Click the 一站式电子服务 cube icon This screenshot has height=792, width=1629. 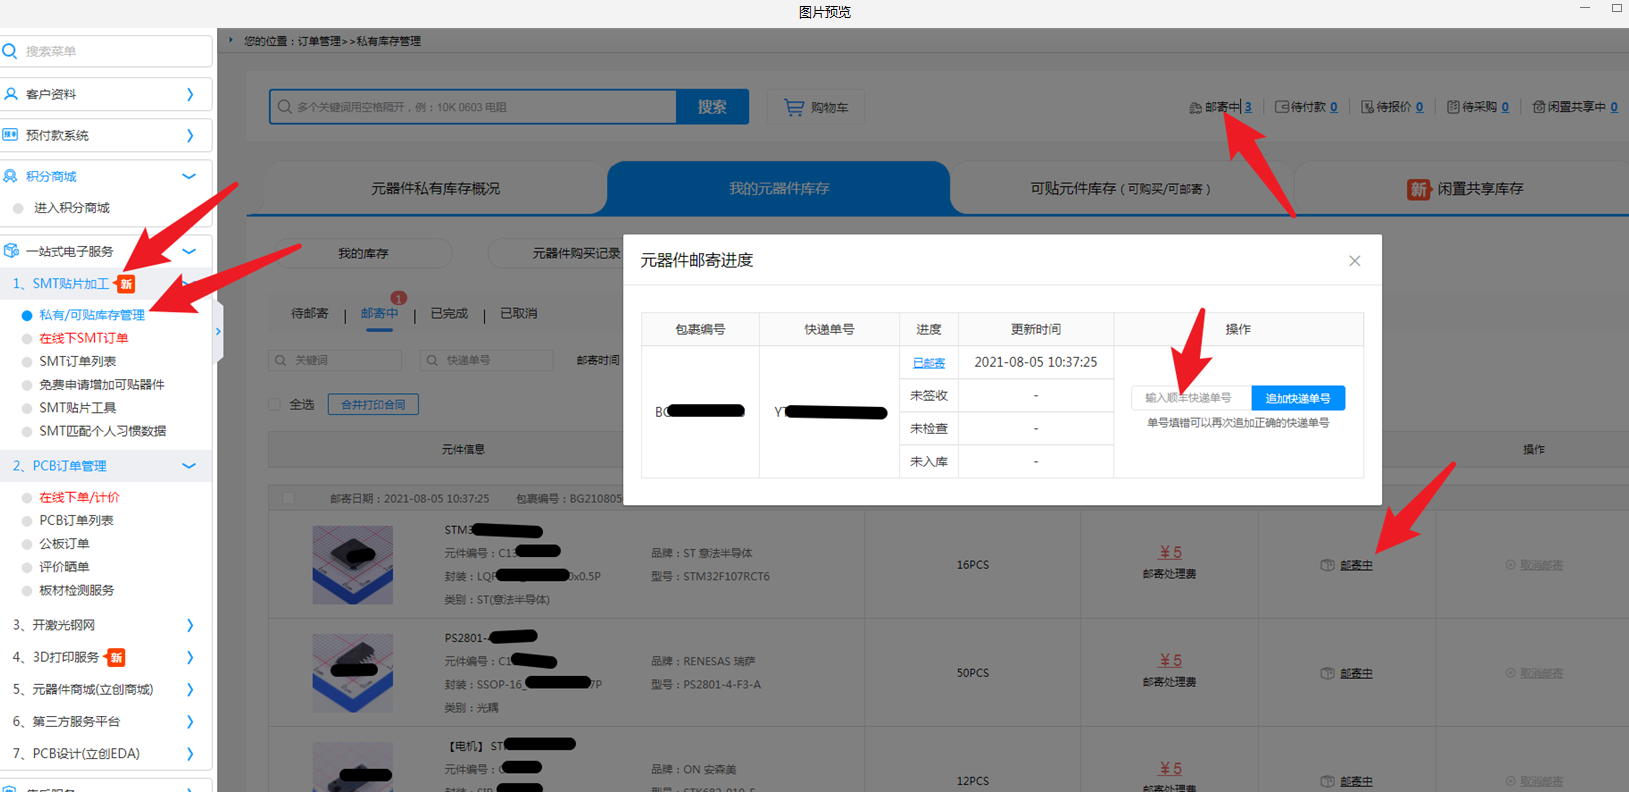11,251
